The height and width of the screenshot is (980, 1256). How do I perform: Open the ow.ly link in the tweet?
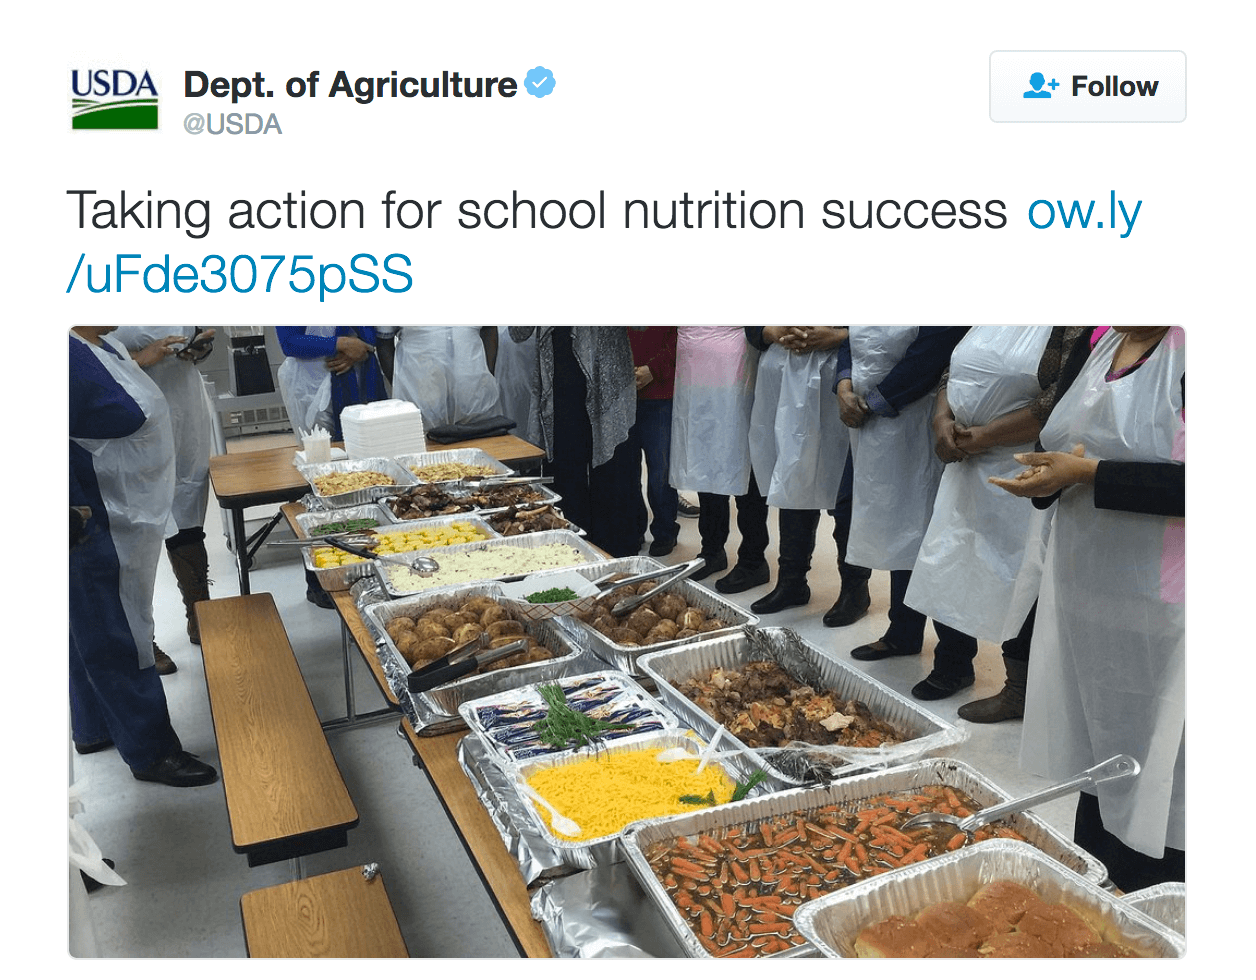[1084, 212]
